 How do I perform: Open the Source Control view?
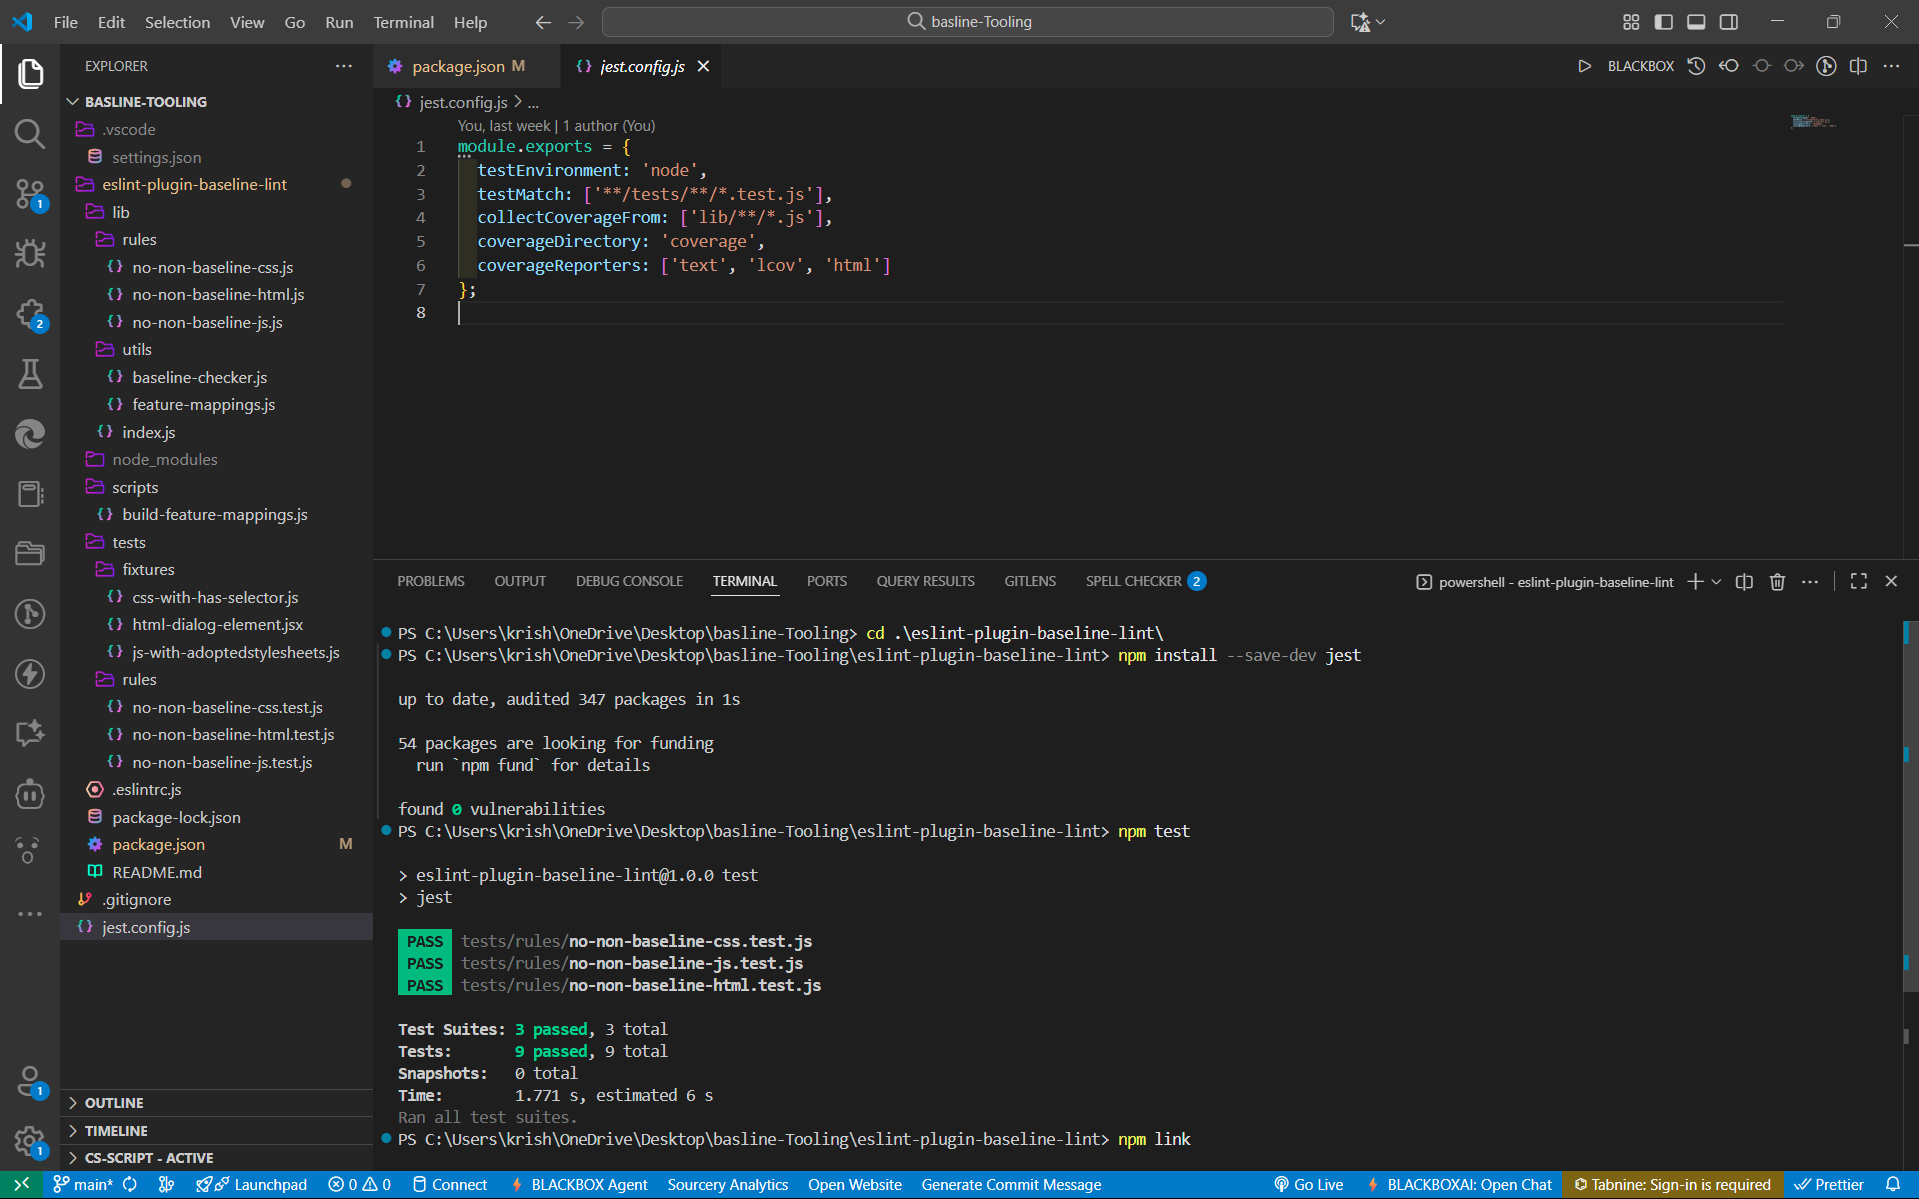[30, 194]
